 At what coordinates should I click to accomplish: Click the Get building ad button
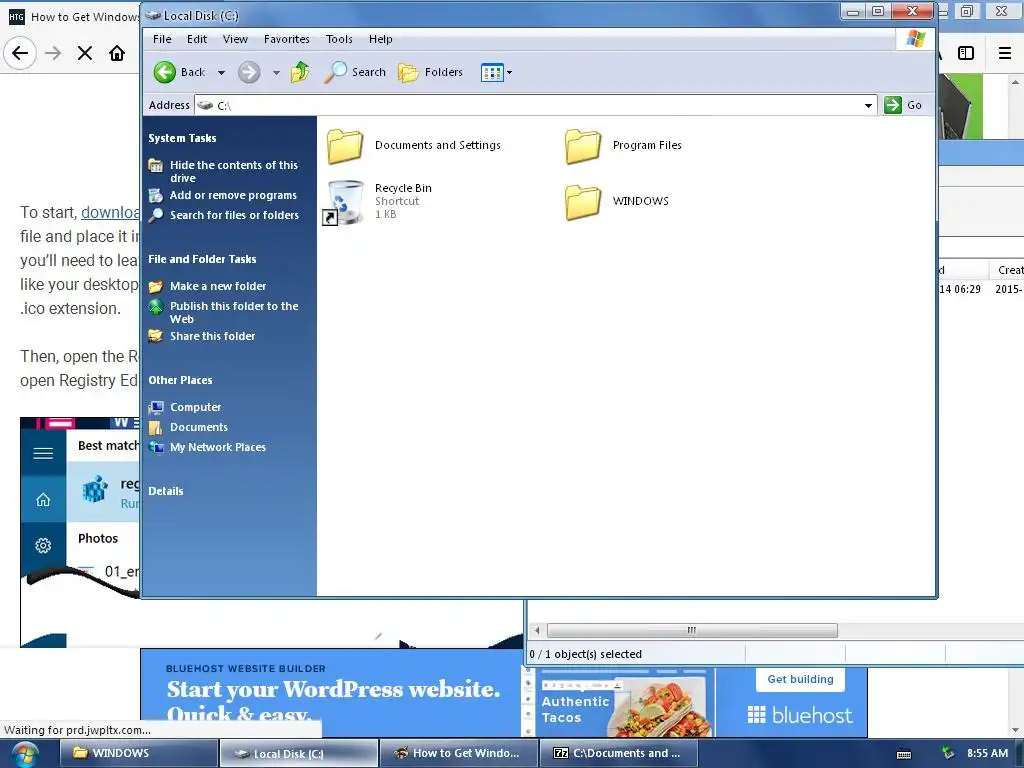pos(801,679)
